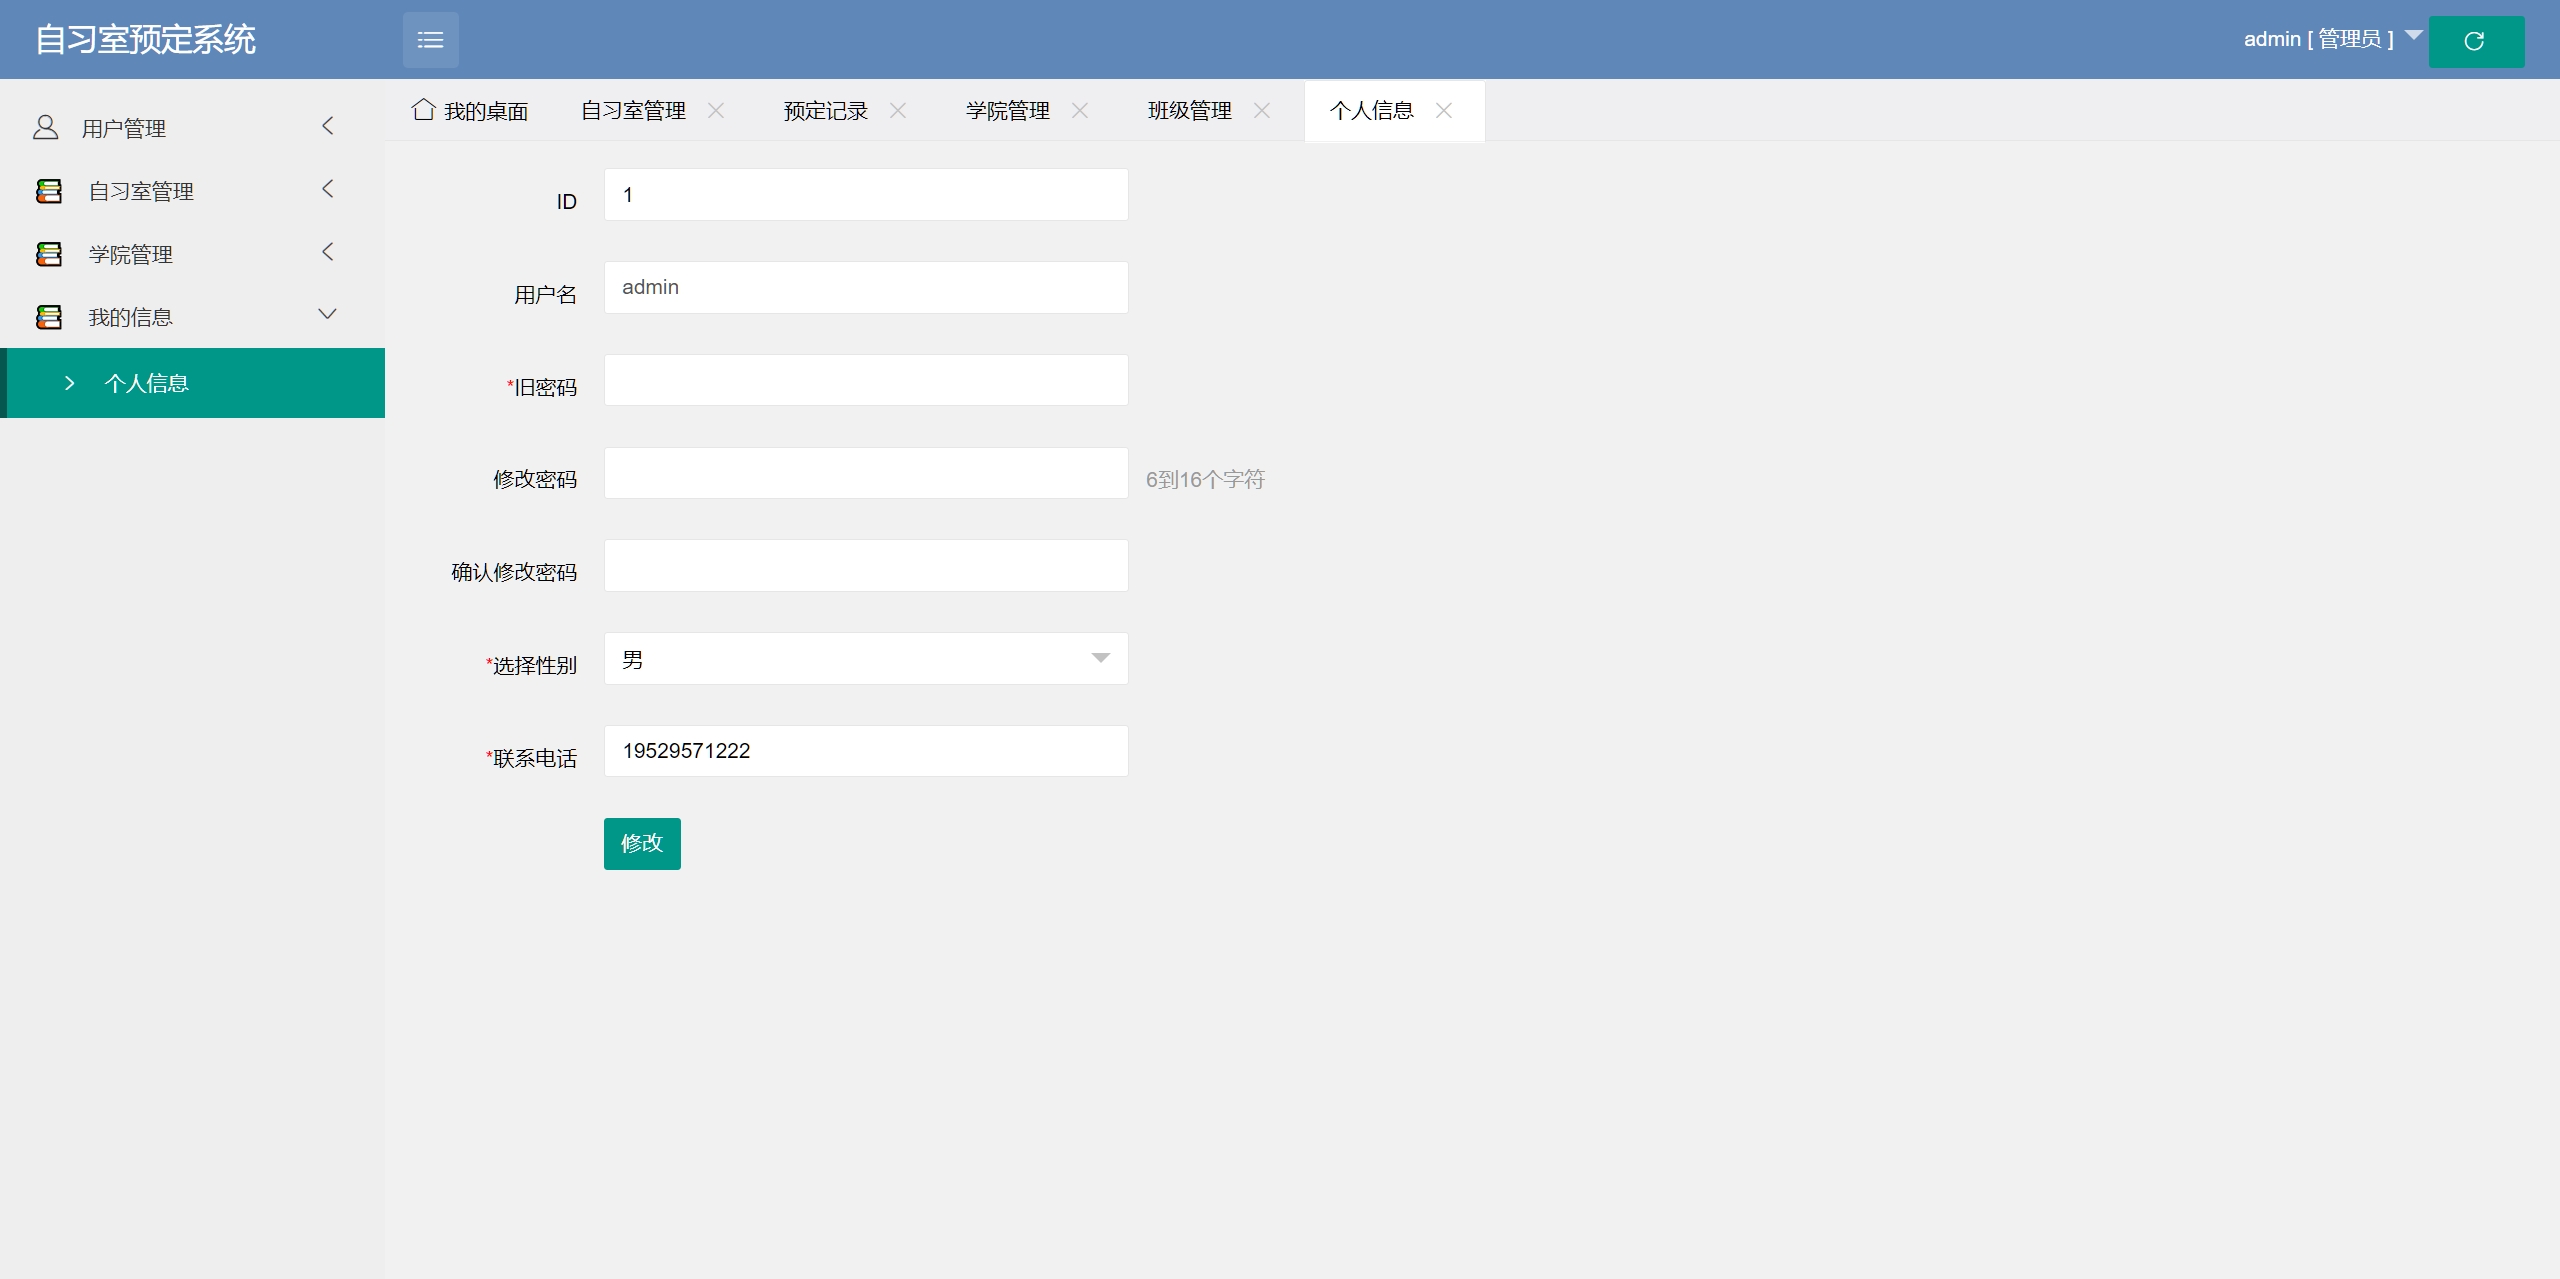Click the arrow icon beside 个人信息 in sidebar
This screenshot has height=1279, width=2560.
coord(69,383)
